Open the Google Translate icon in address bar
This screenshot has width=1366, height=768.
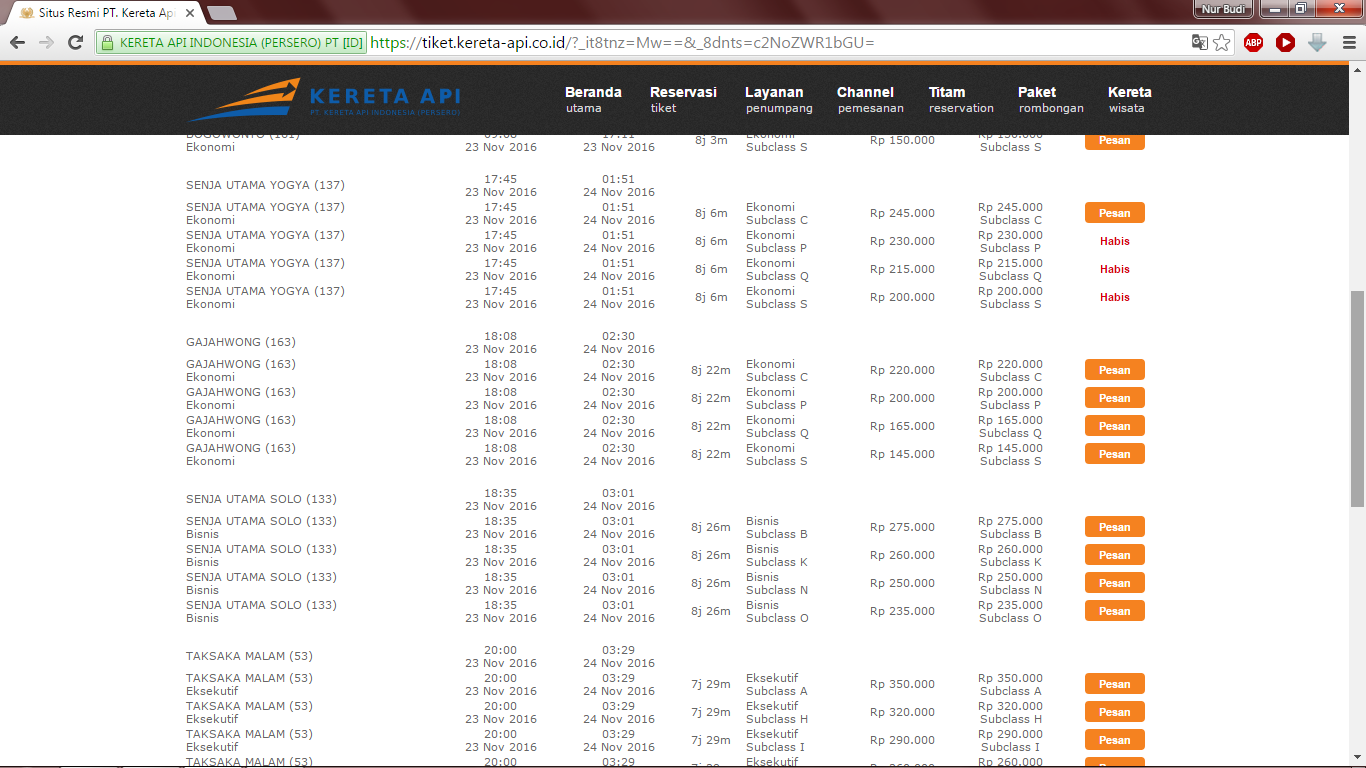(1199, 42)
